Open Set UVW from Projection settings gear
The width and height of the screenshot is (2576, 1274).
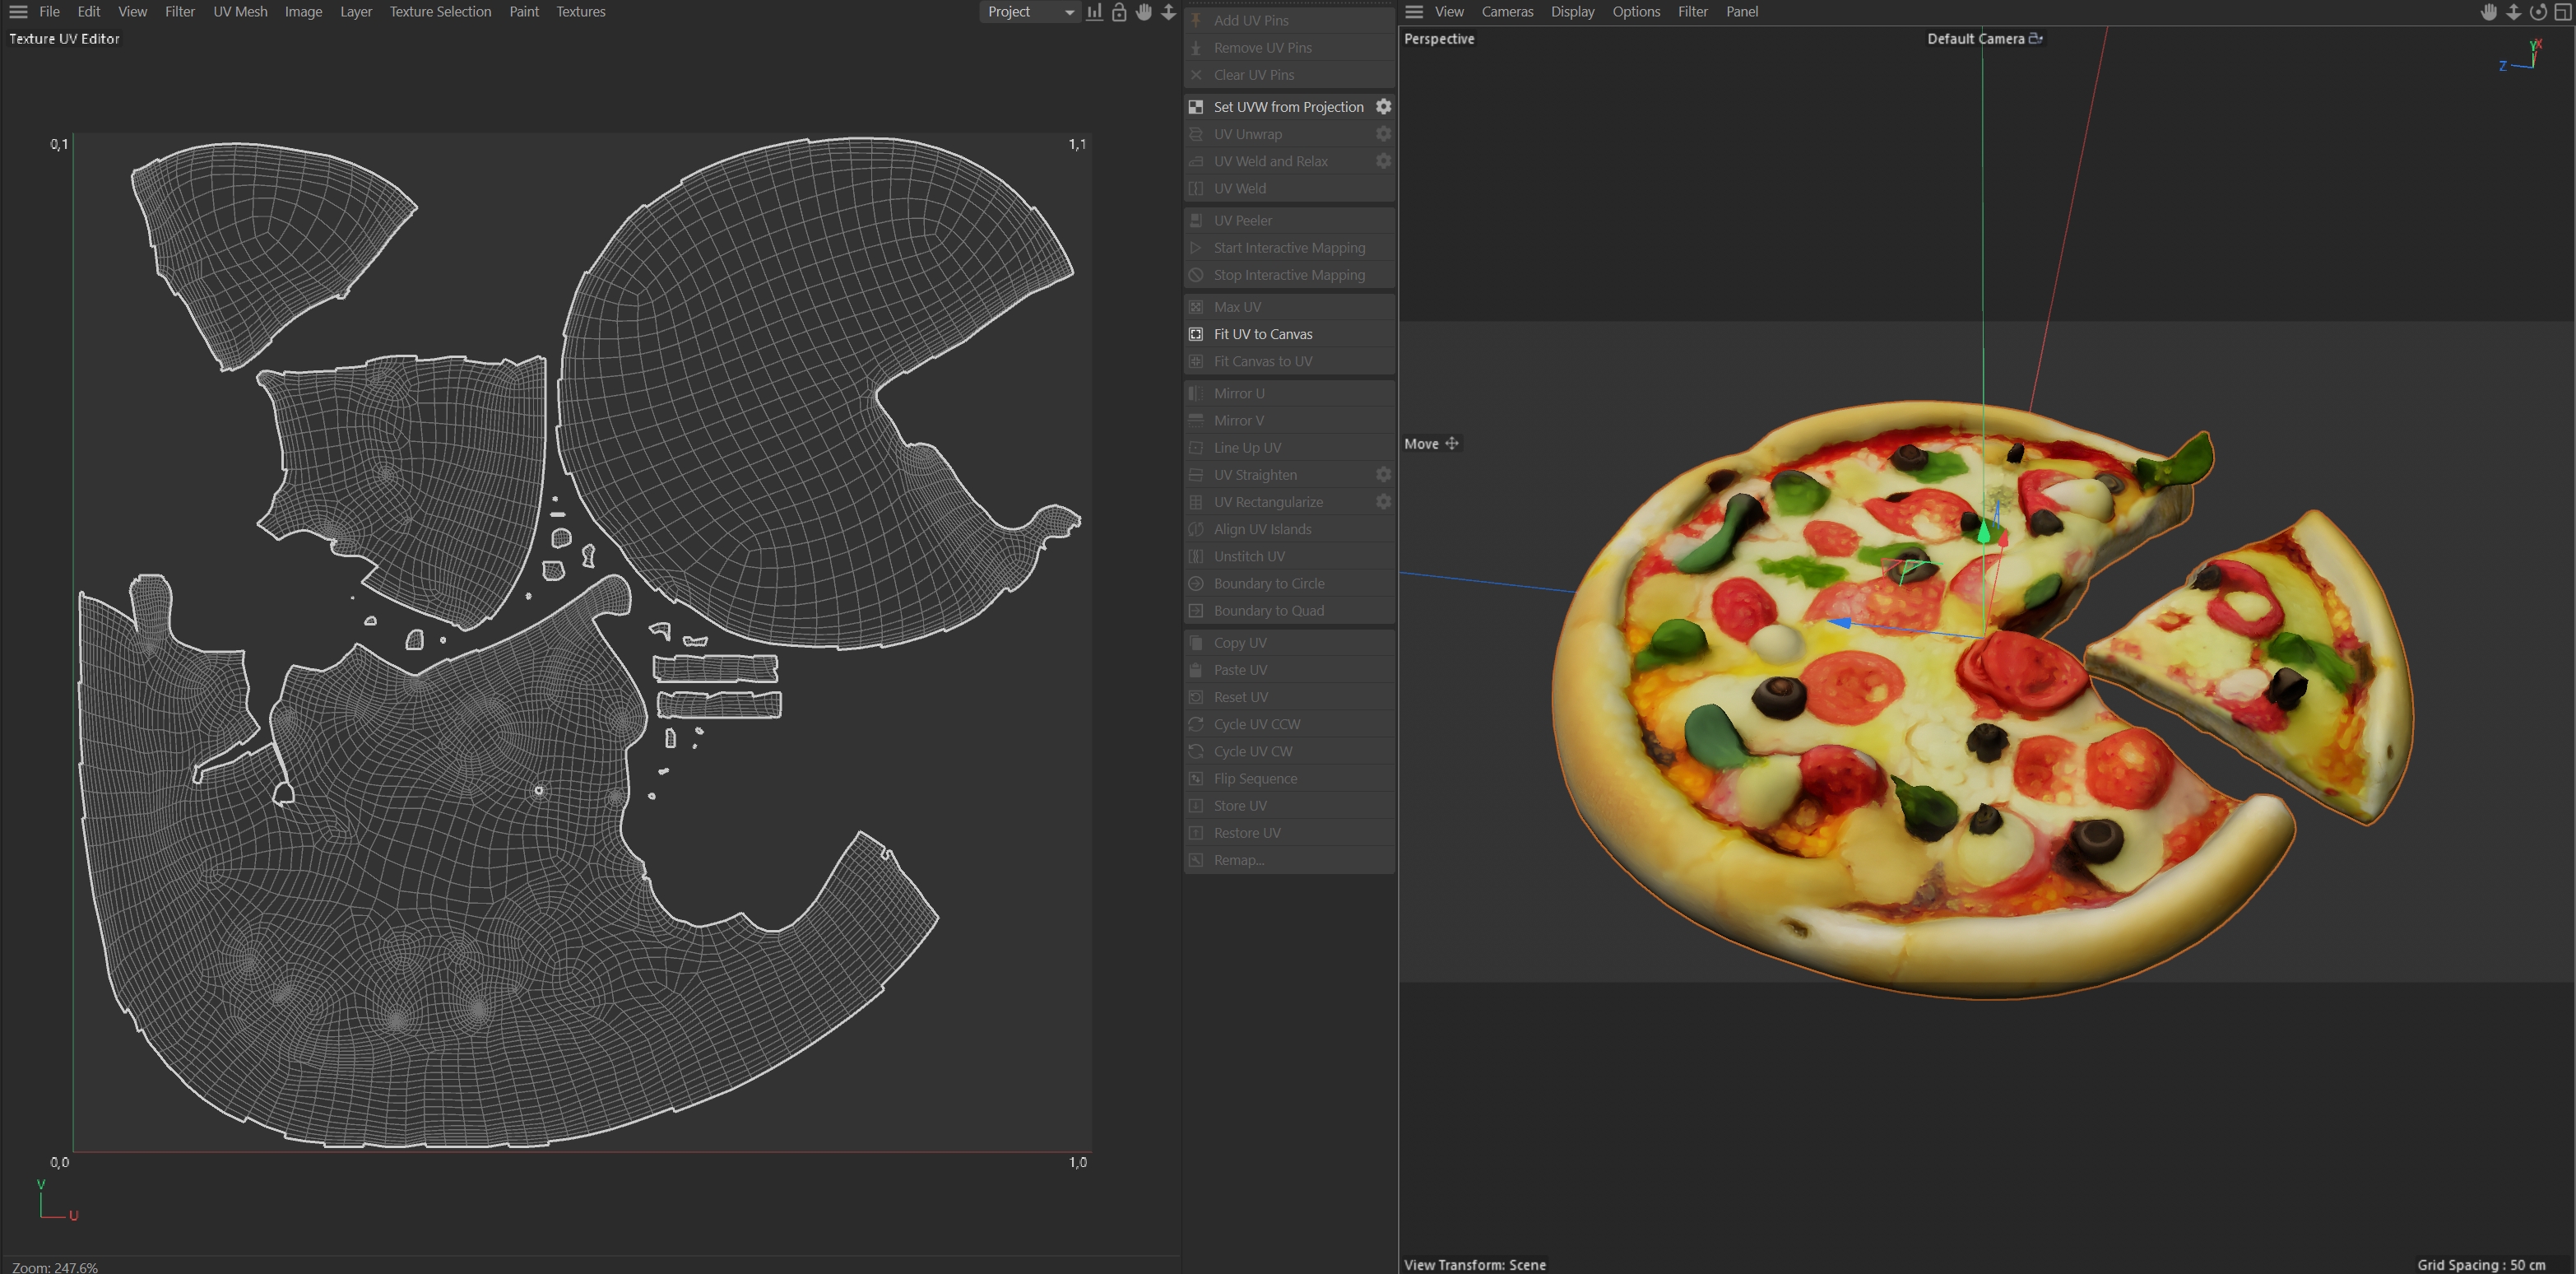pyautogui.click(x=1383, y=106)
